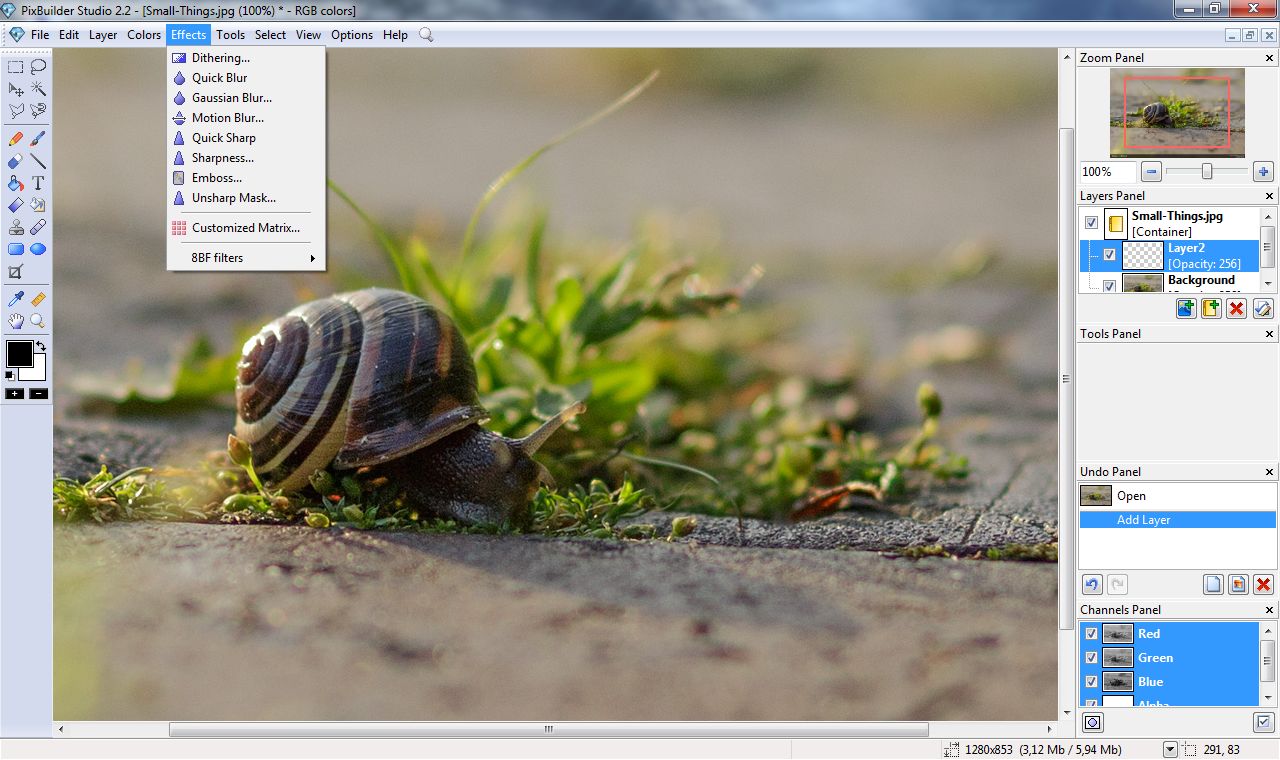
Task: Toggle visibility of Small-Things.jpg container
Action: [1091, 223]
